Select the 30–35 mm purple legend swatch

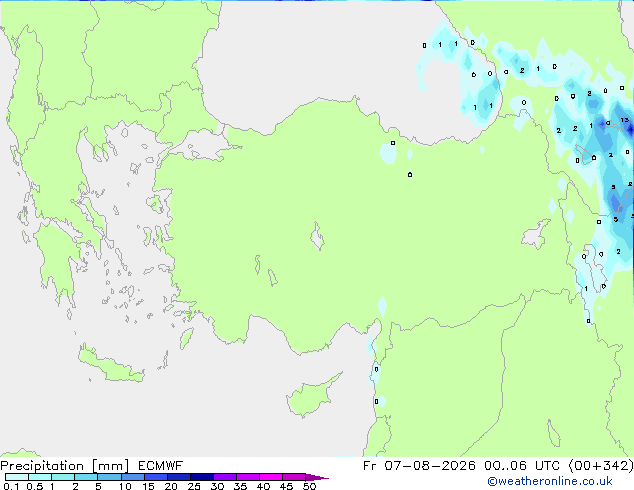tap(224, 477)
